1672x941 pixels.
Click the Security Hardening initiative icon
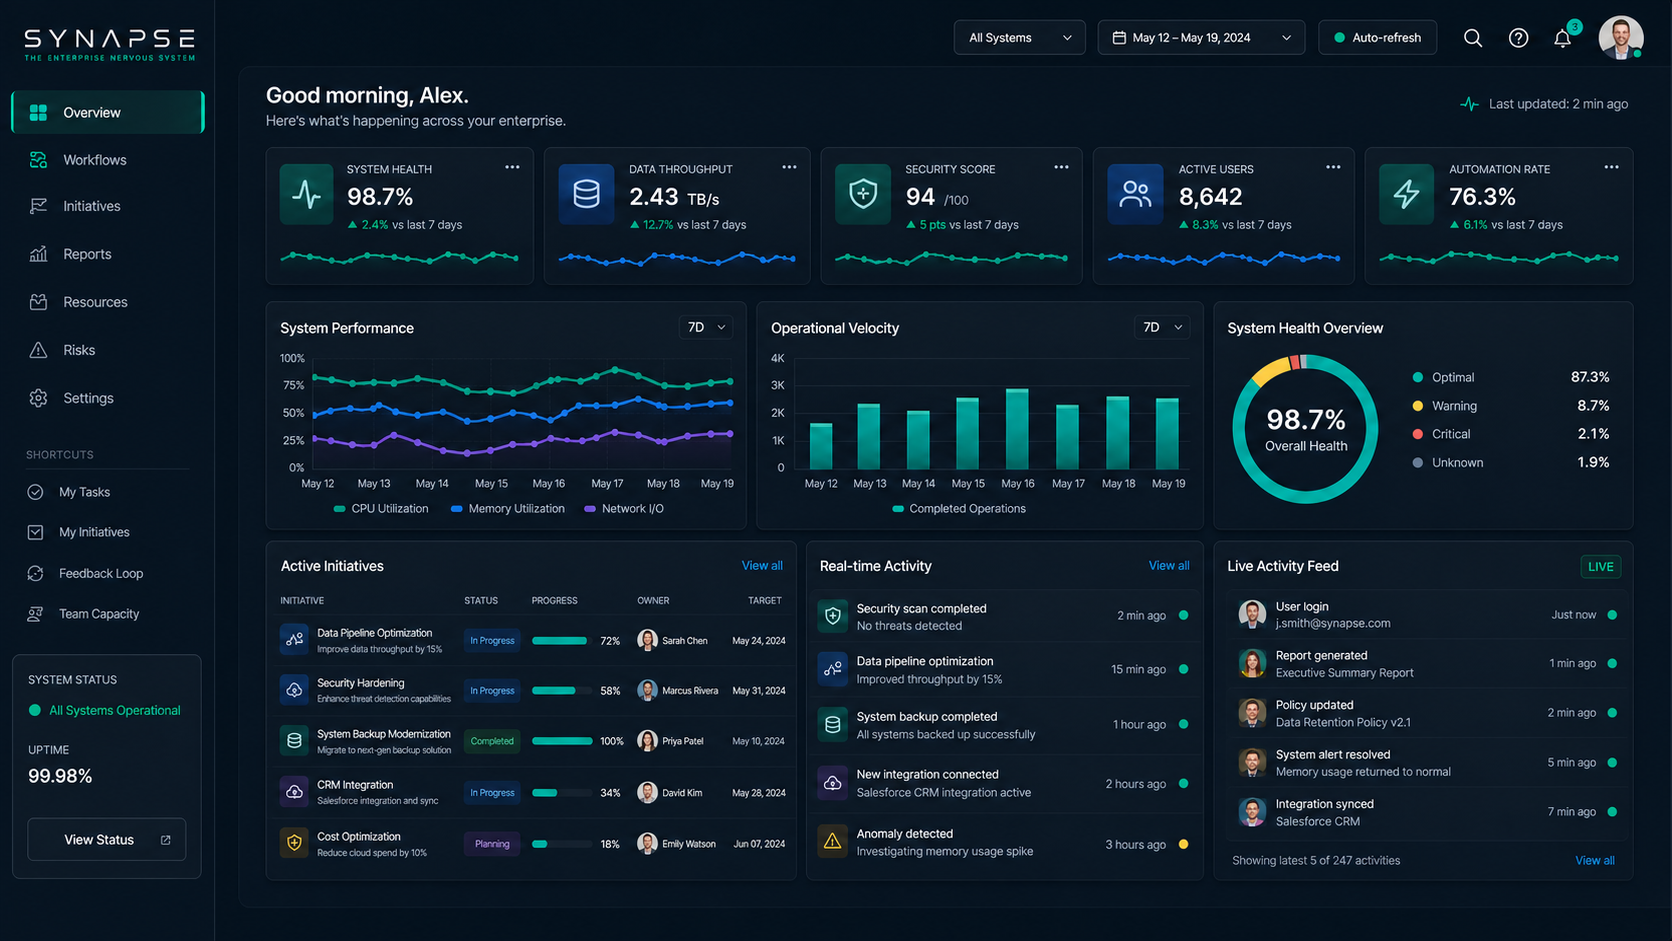(294, 690)
